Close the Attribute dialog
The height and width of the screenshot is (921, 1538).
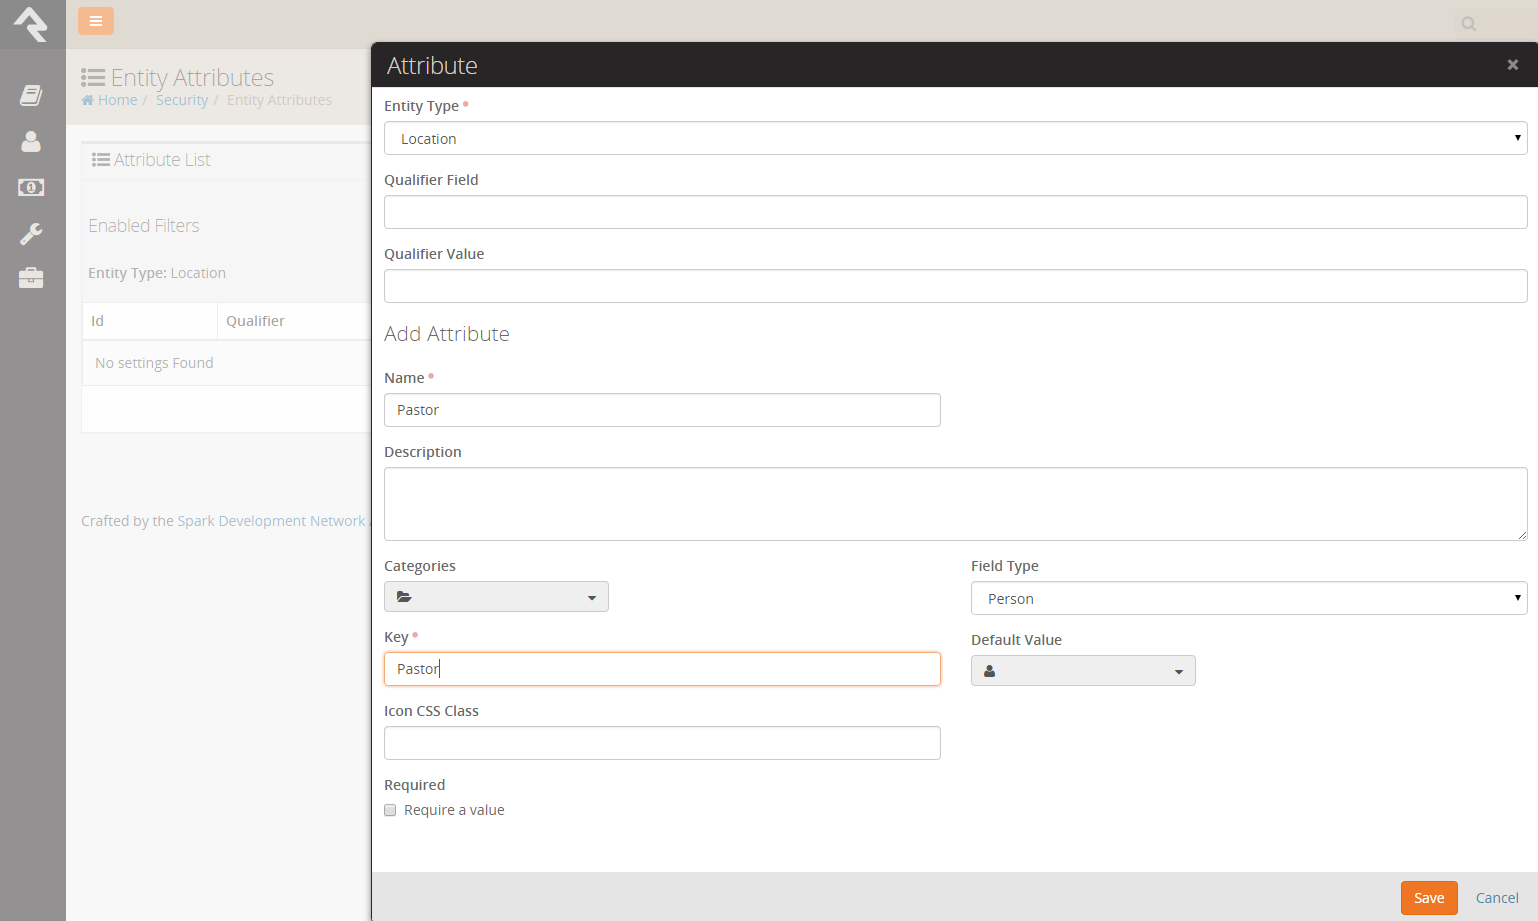1512,65
